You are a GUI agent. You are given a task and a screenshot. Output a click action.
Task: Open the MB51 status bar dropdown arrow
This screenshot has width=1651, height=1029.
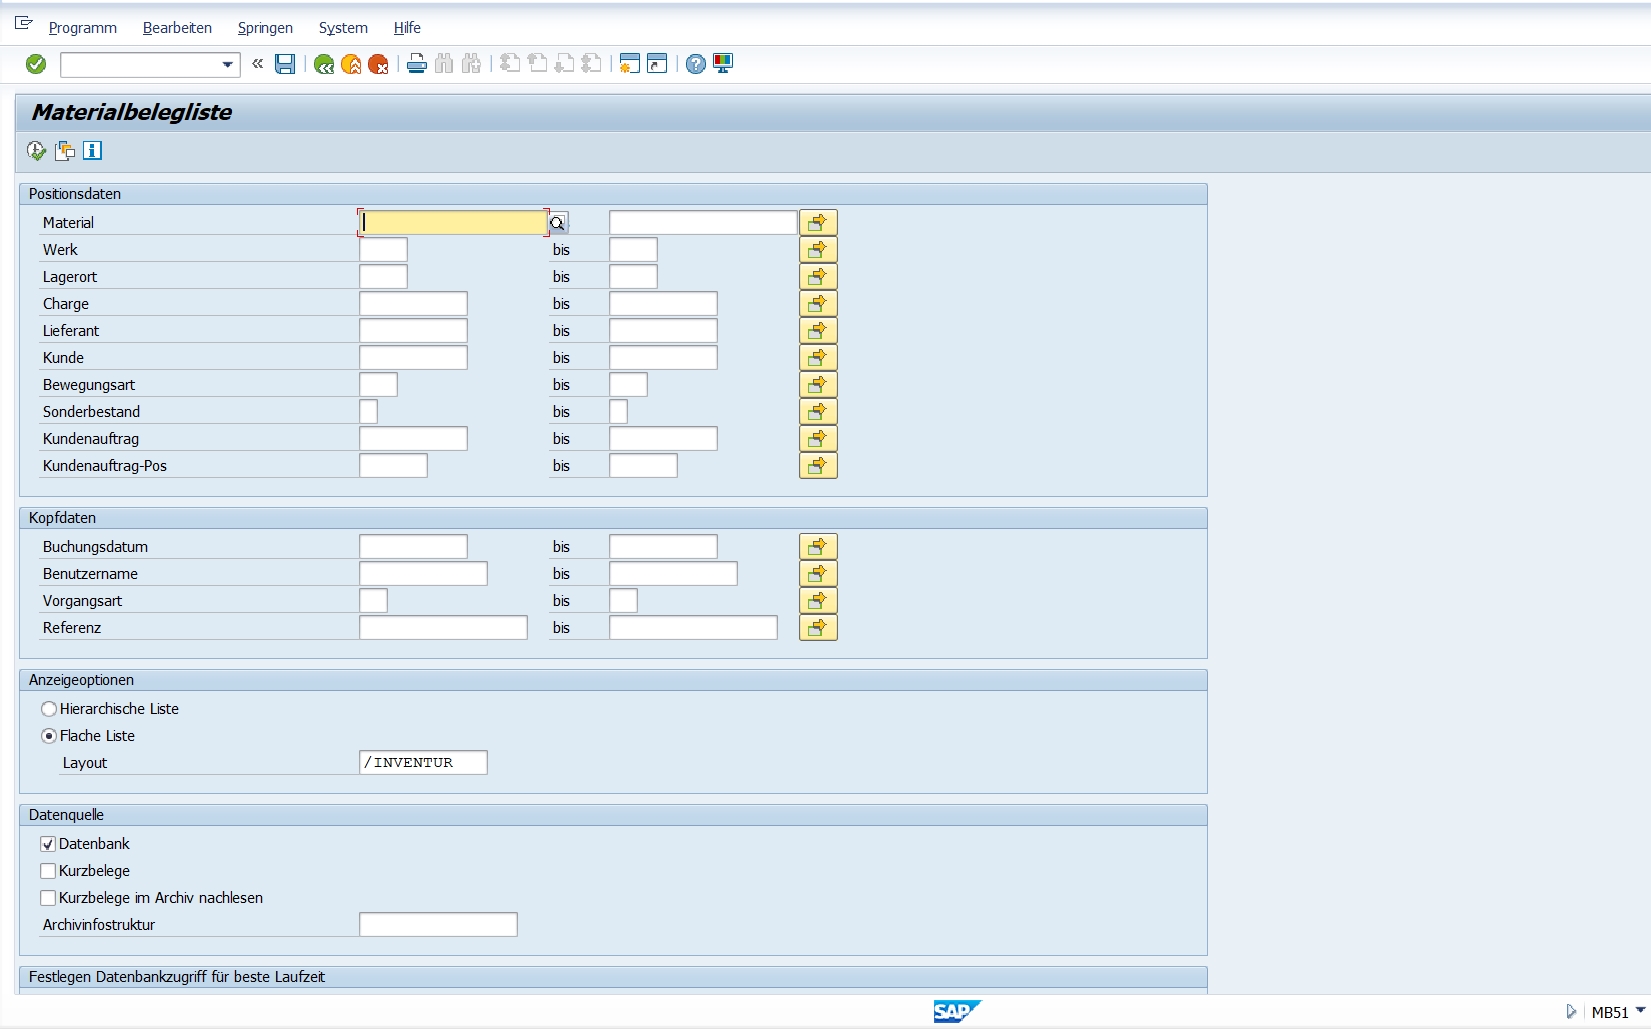pyautogui.click(x=1640, y=1010)
